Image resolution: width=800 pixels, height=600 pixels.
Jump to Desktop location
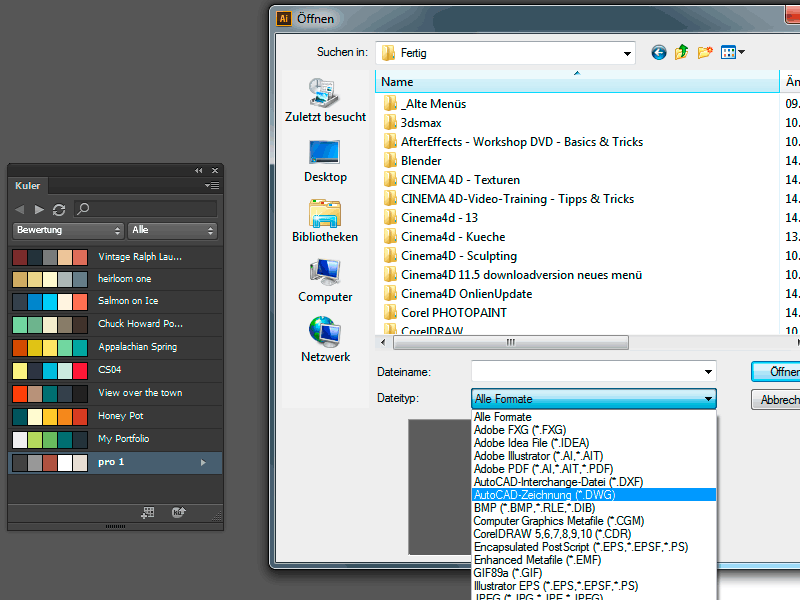click(x=325, y=161)
